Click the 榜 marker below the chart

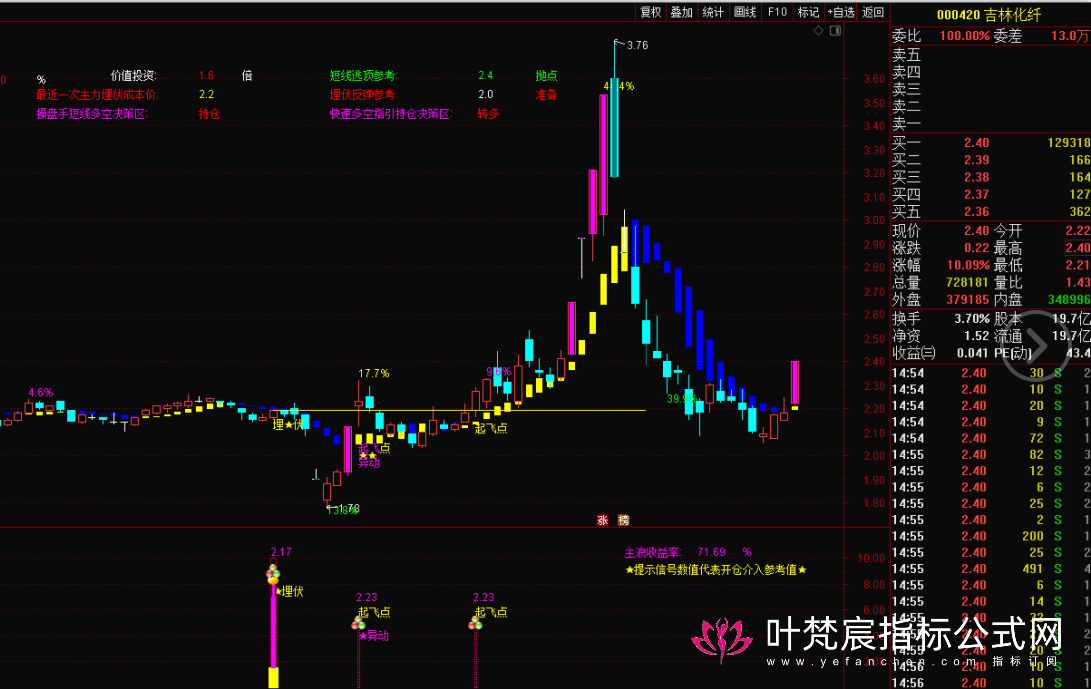tap(623, 520)
